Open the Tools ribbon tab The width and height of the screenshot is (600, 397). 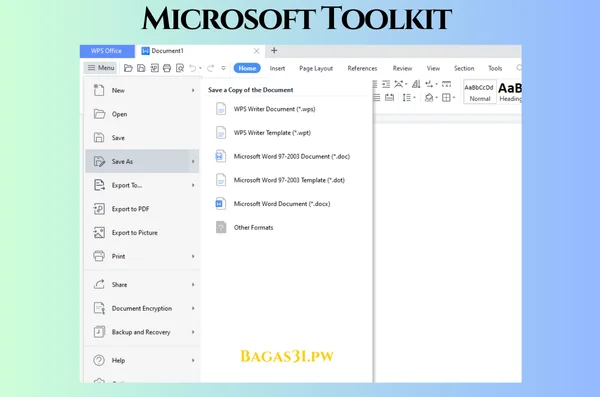coord(495,68)
